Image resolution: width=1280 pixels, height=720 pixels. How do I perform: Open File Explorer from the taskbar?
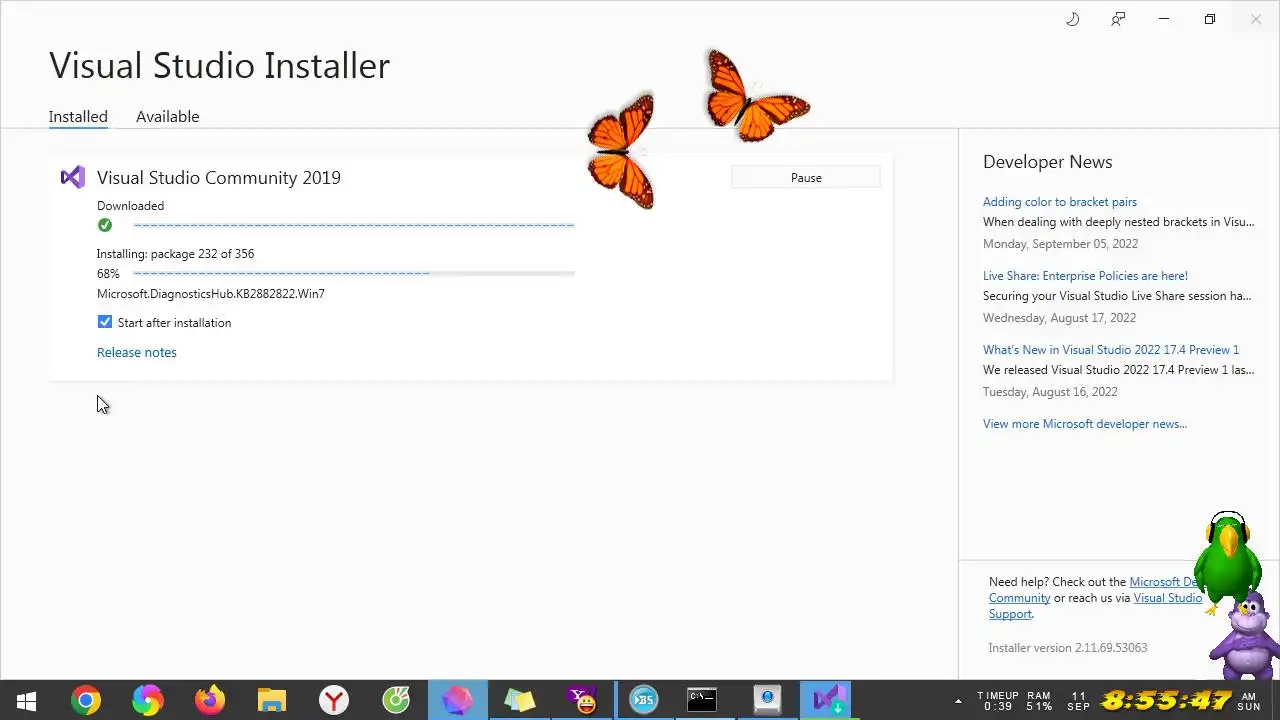(272, 700)
